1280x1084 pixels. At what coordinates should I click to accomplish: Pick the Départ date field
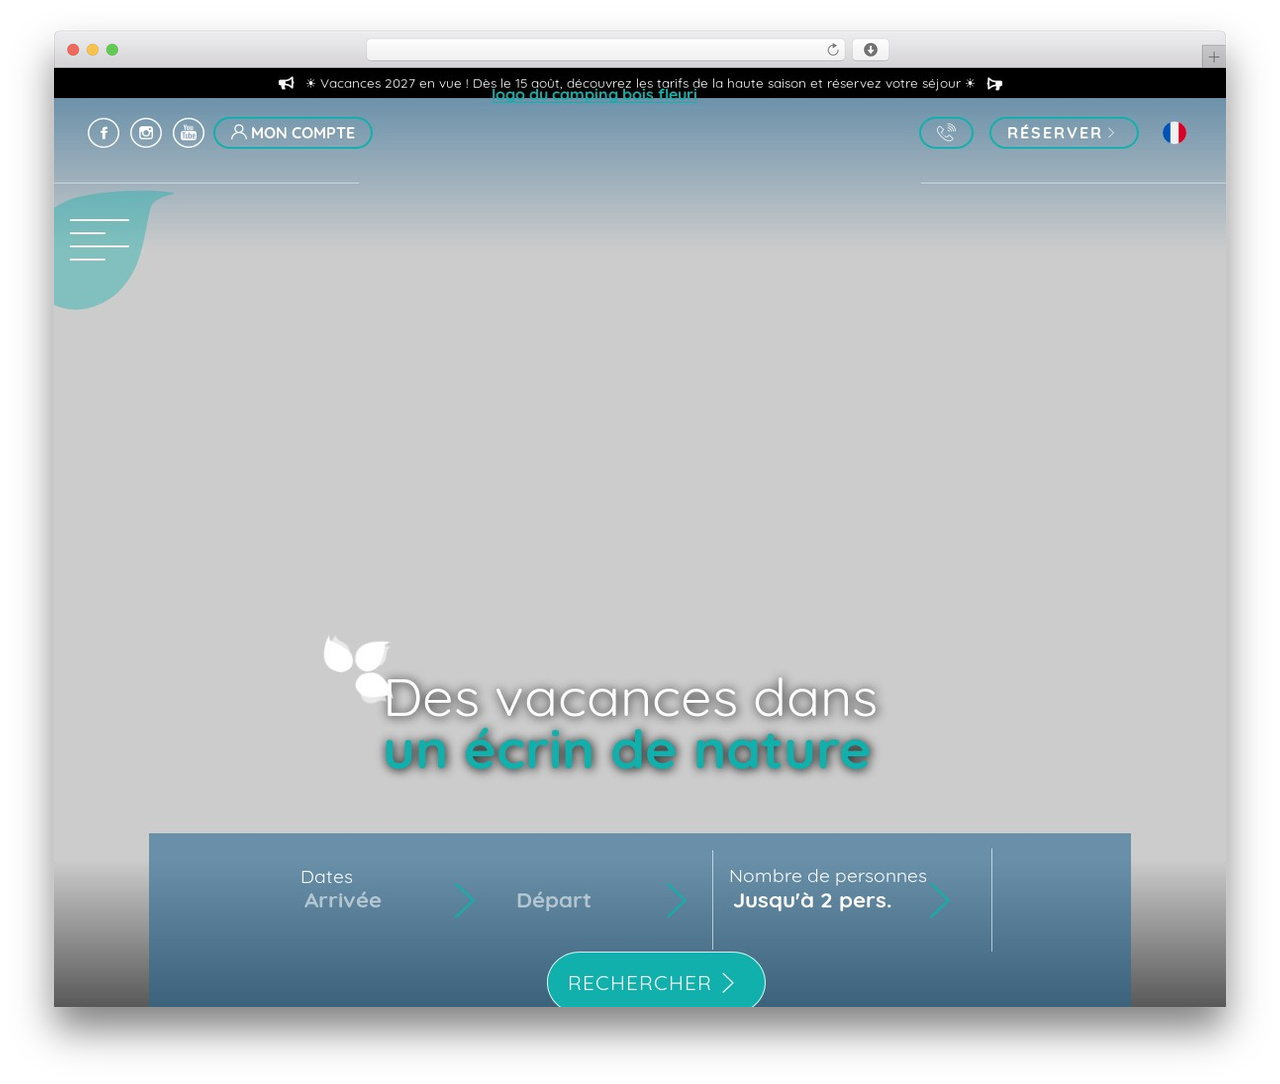[x=602, y=900]
